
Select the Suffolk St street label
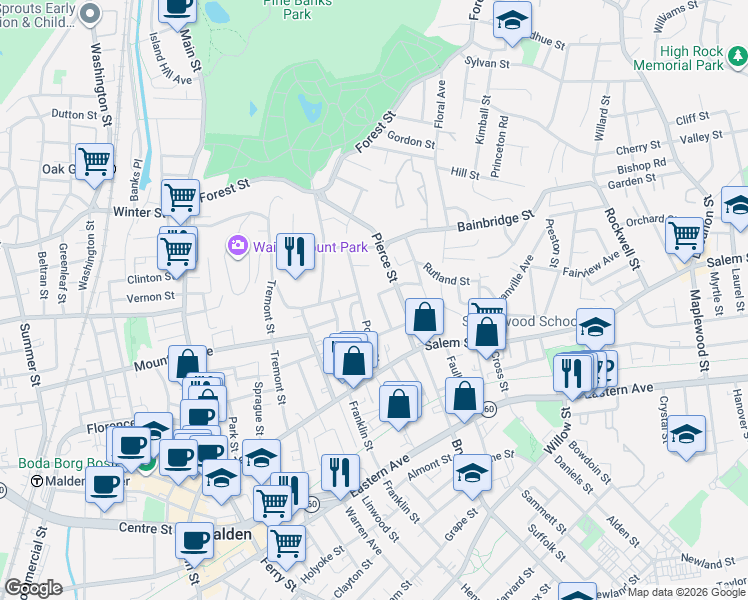tap(547, 543)
